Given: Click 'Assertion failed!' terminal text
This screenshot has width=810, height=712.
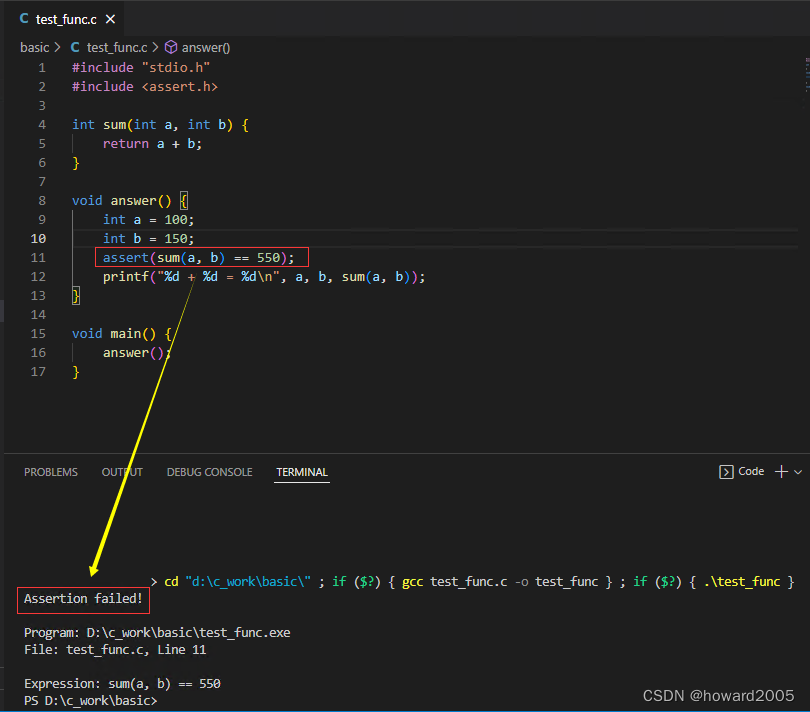Looking at the screenshot, I should coord(83,598).
